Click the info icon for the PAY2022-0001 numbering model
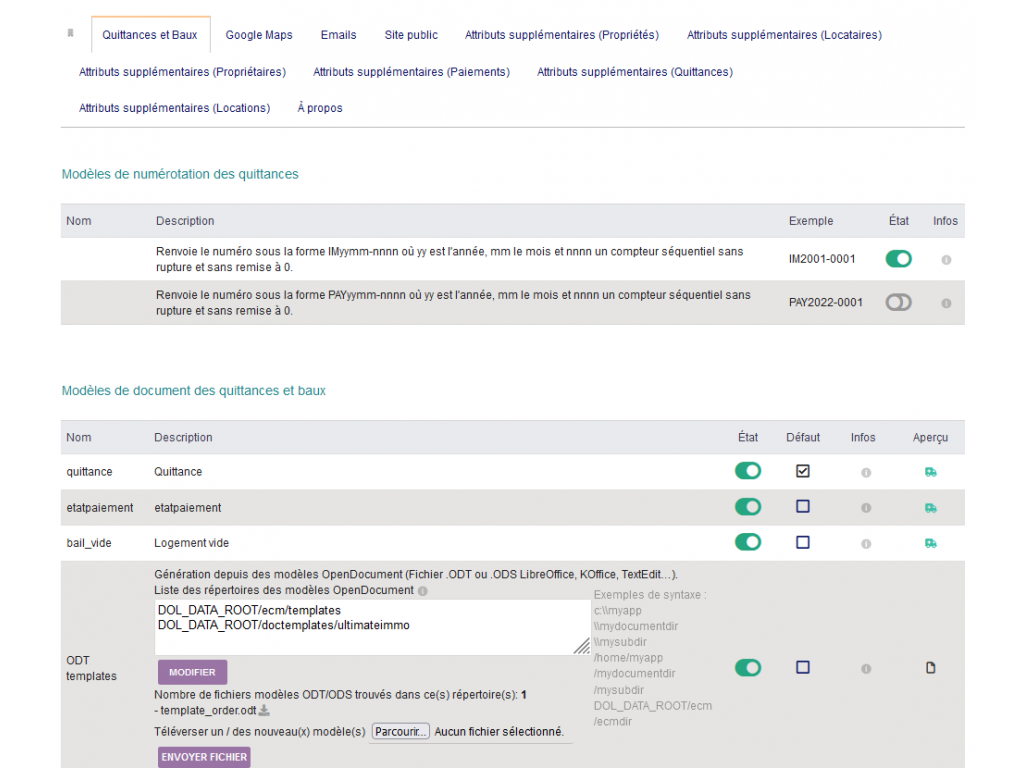1024x768 pixels. click(946, 303)
